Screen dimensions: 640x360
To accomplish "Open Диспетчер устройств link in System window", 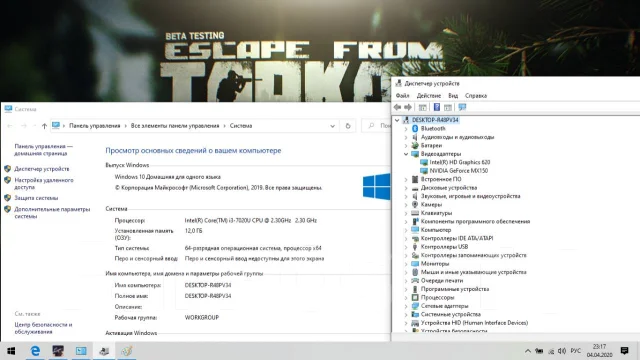I will click(42, 169).
